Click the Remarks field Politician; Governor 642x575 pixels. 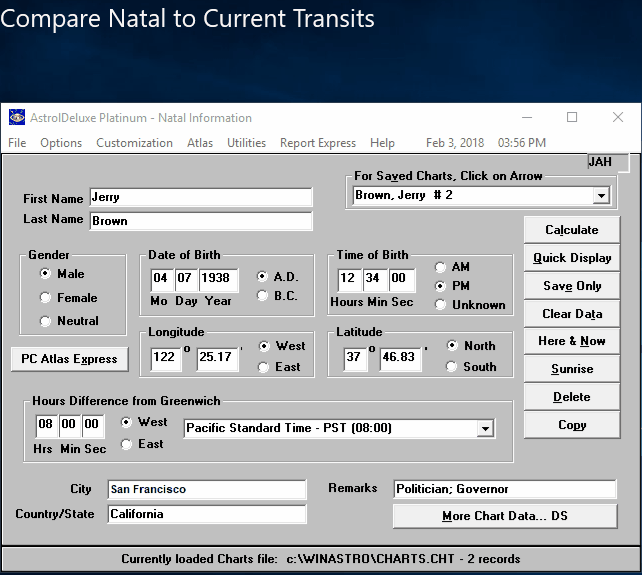[504, 489]
